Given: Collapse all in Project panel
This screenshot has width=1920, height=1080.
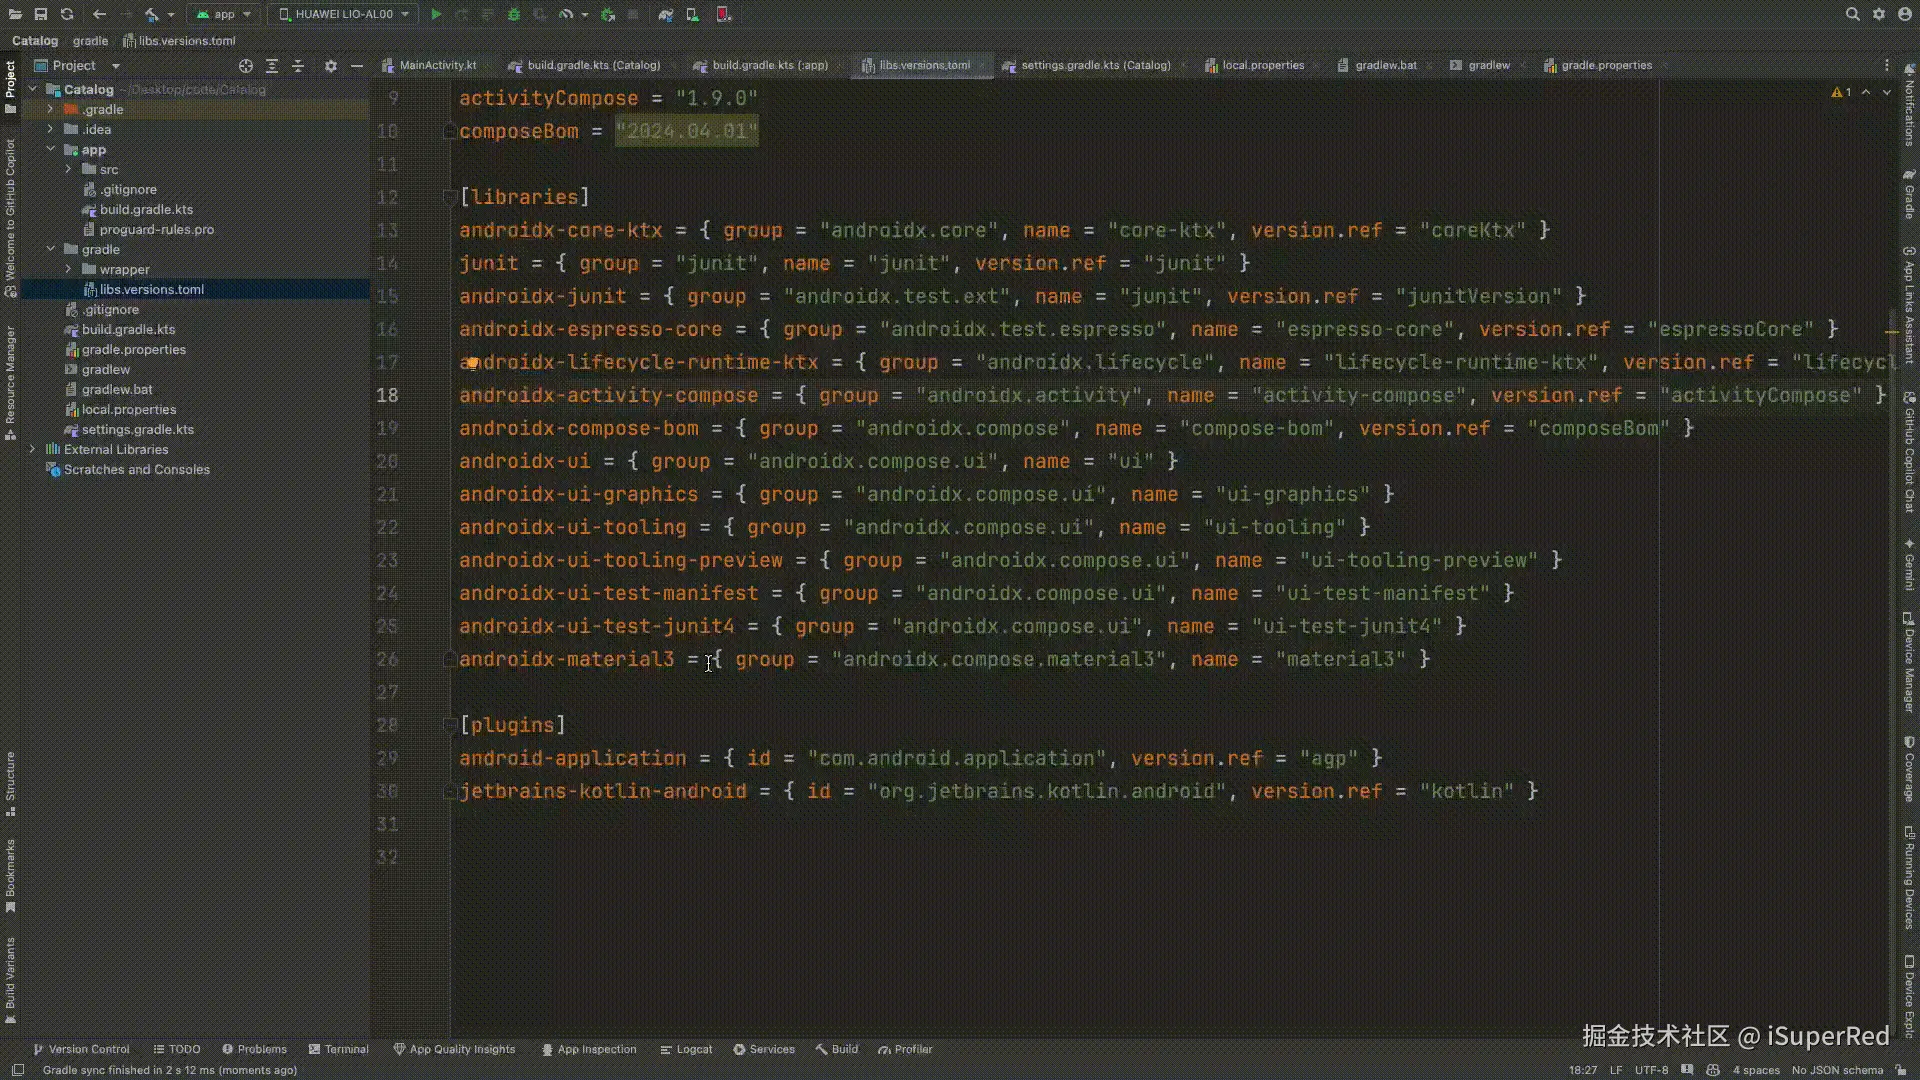Looking at the screenshot, I should (x=298, y=66).
